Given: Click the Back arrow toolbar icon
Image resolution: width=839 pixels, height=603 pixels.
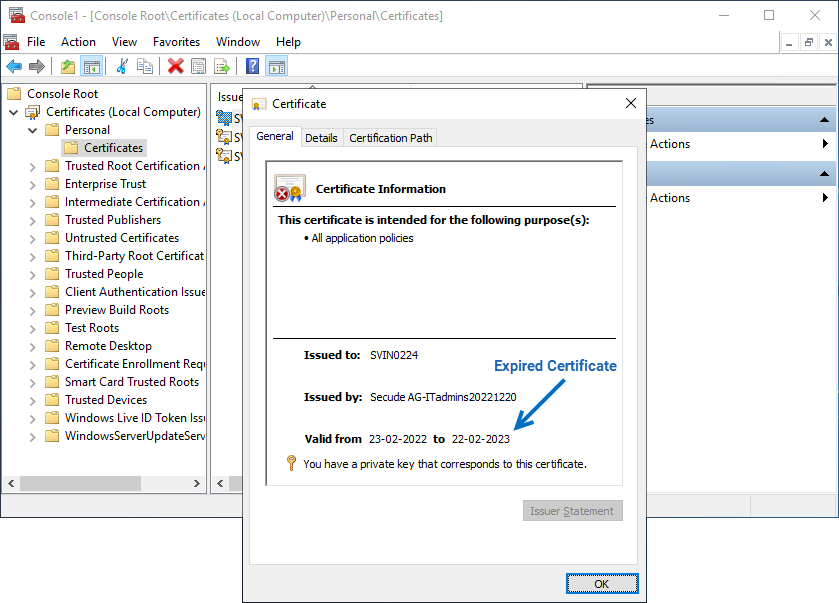Looking at the screenshot, I should pos(14,66).
